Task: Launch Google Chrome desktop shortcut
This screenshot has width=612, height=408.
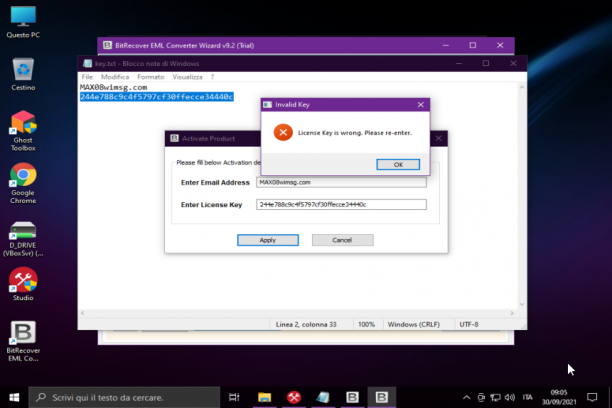Action: [23, 183]
